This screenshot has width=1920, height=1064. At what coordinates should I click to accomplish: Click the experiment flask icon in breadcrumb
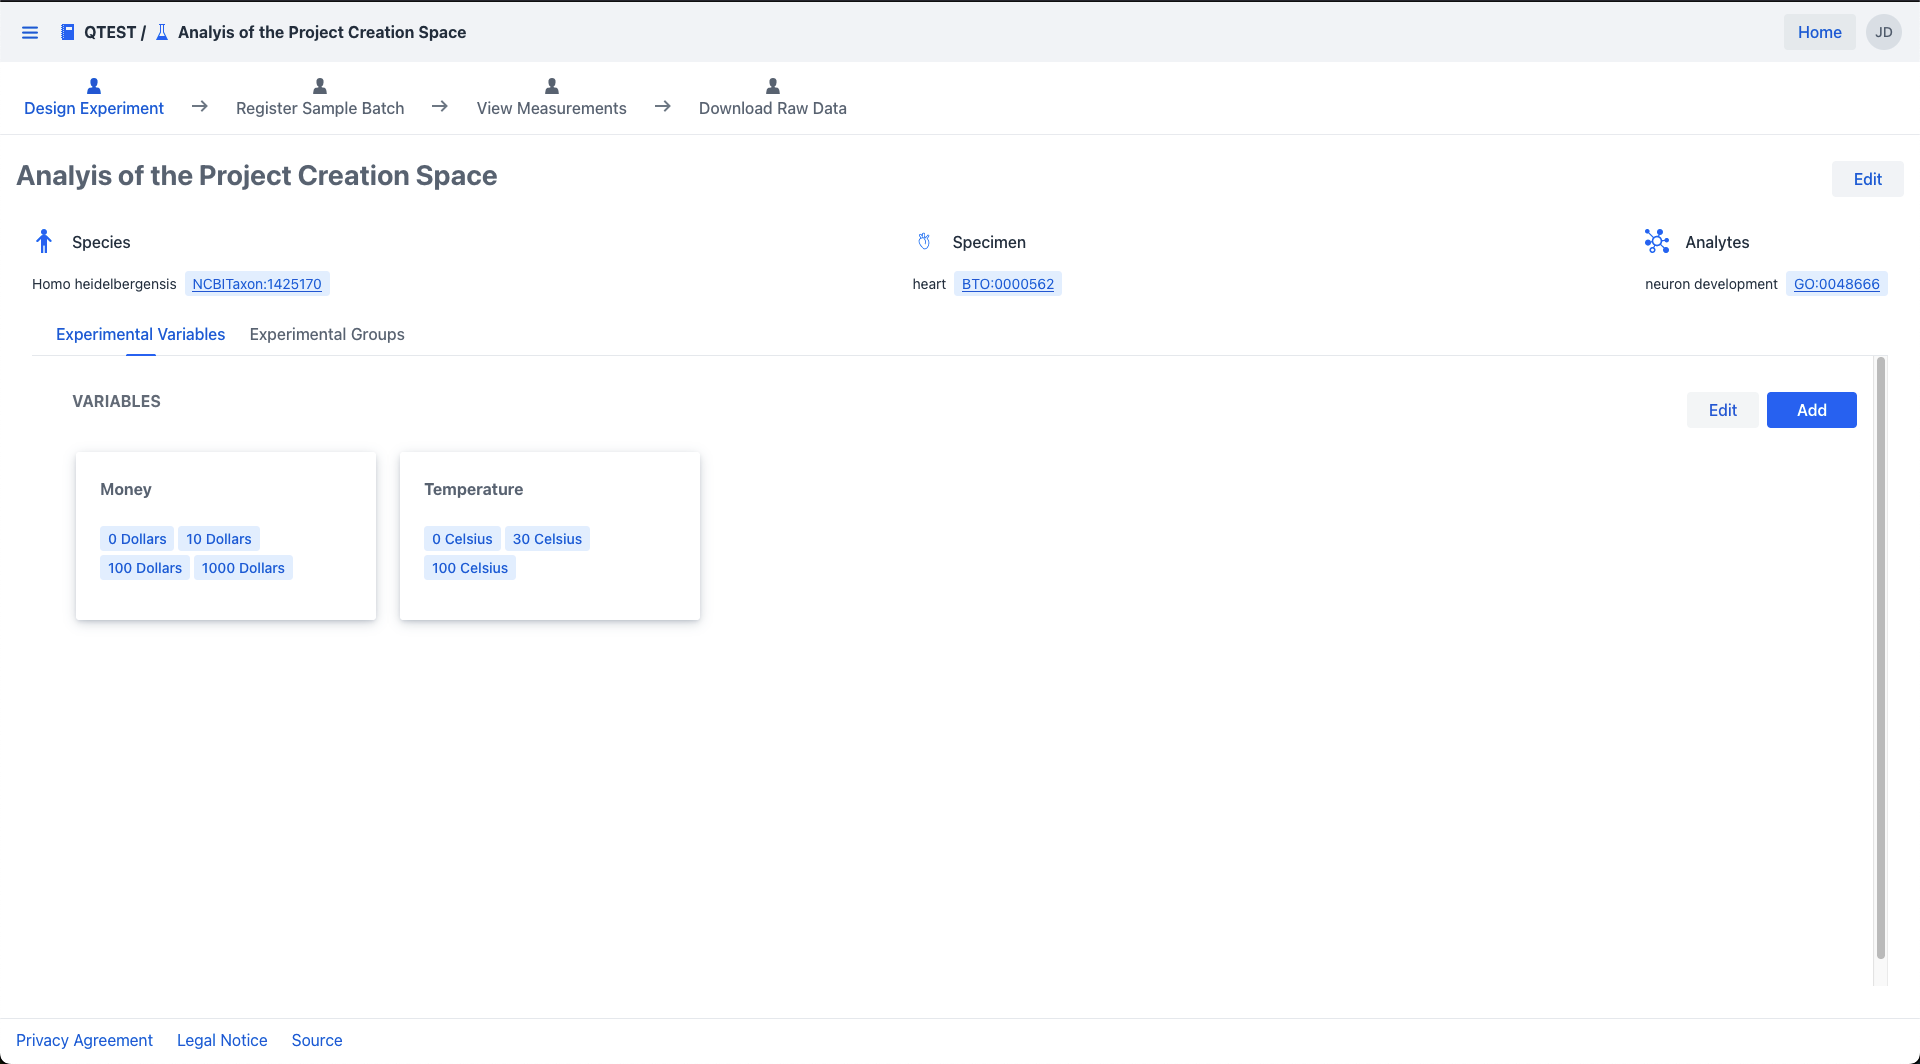pos(162,33)
